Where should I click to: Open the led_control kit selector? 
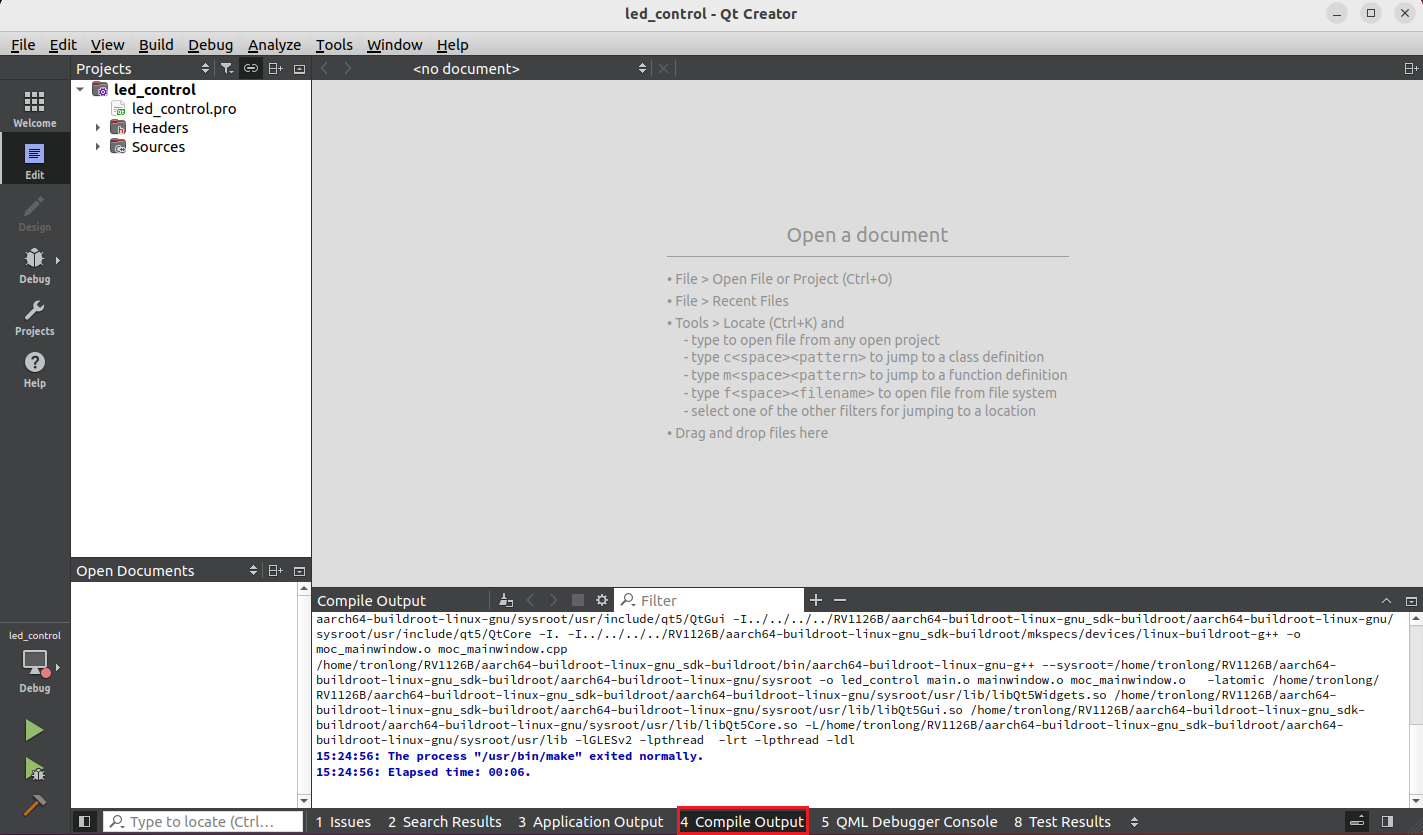point(35,661)
